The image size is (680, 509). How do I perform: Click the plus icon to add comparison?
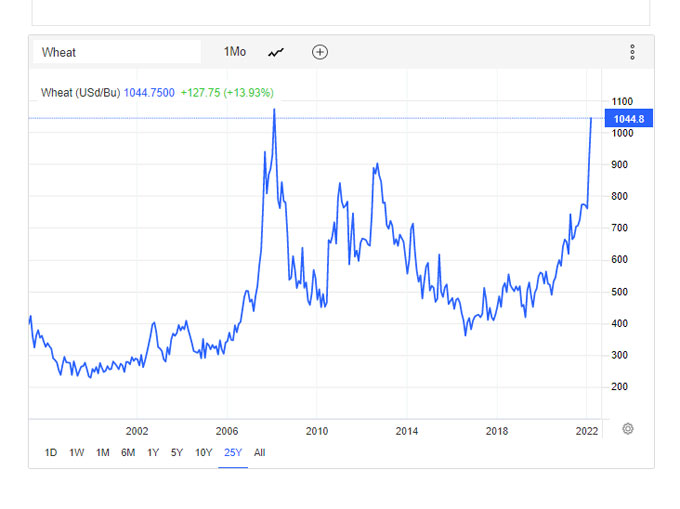[x=320, y=52]
